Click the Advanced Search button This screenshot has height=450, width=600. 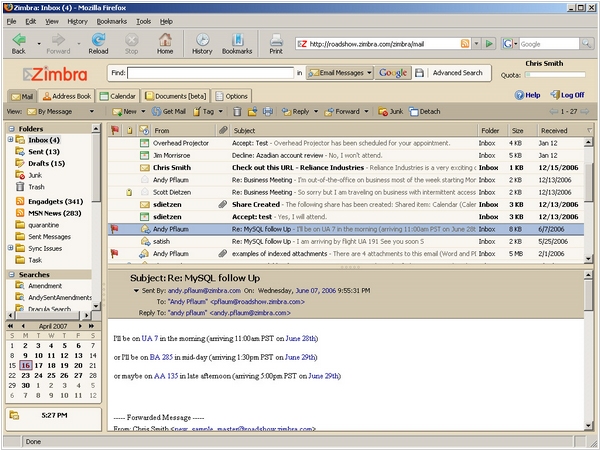coord(457,73)
